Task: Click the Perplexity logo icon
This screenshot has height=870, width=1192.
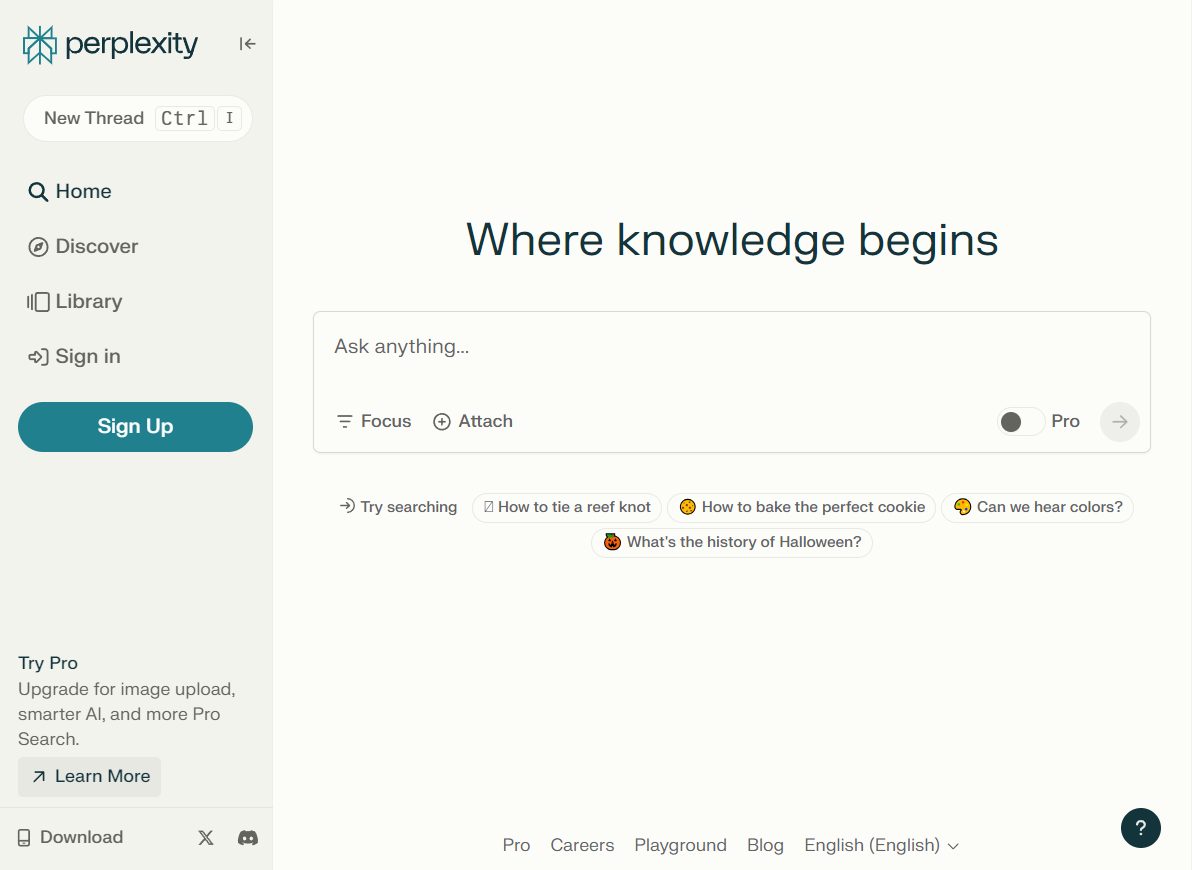Action: 39,45
